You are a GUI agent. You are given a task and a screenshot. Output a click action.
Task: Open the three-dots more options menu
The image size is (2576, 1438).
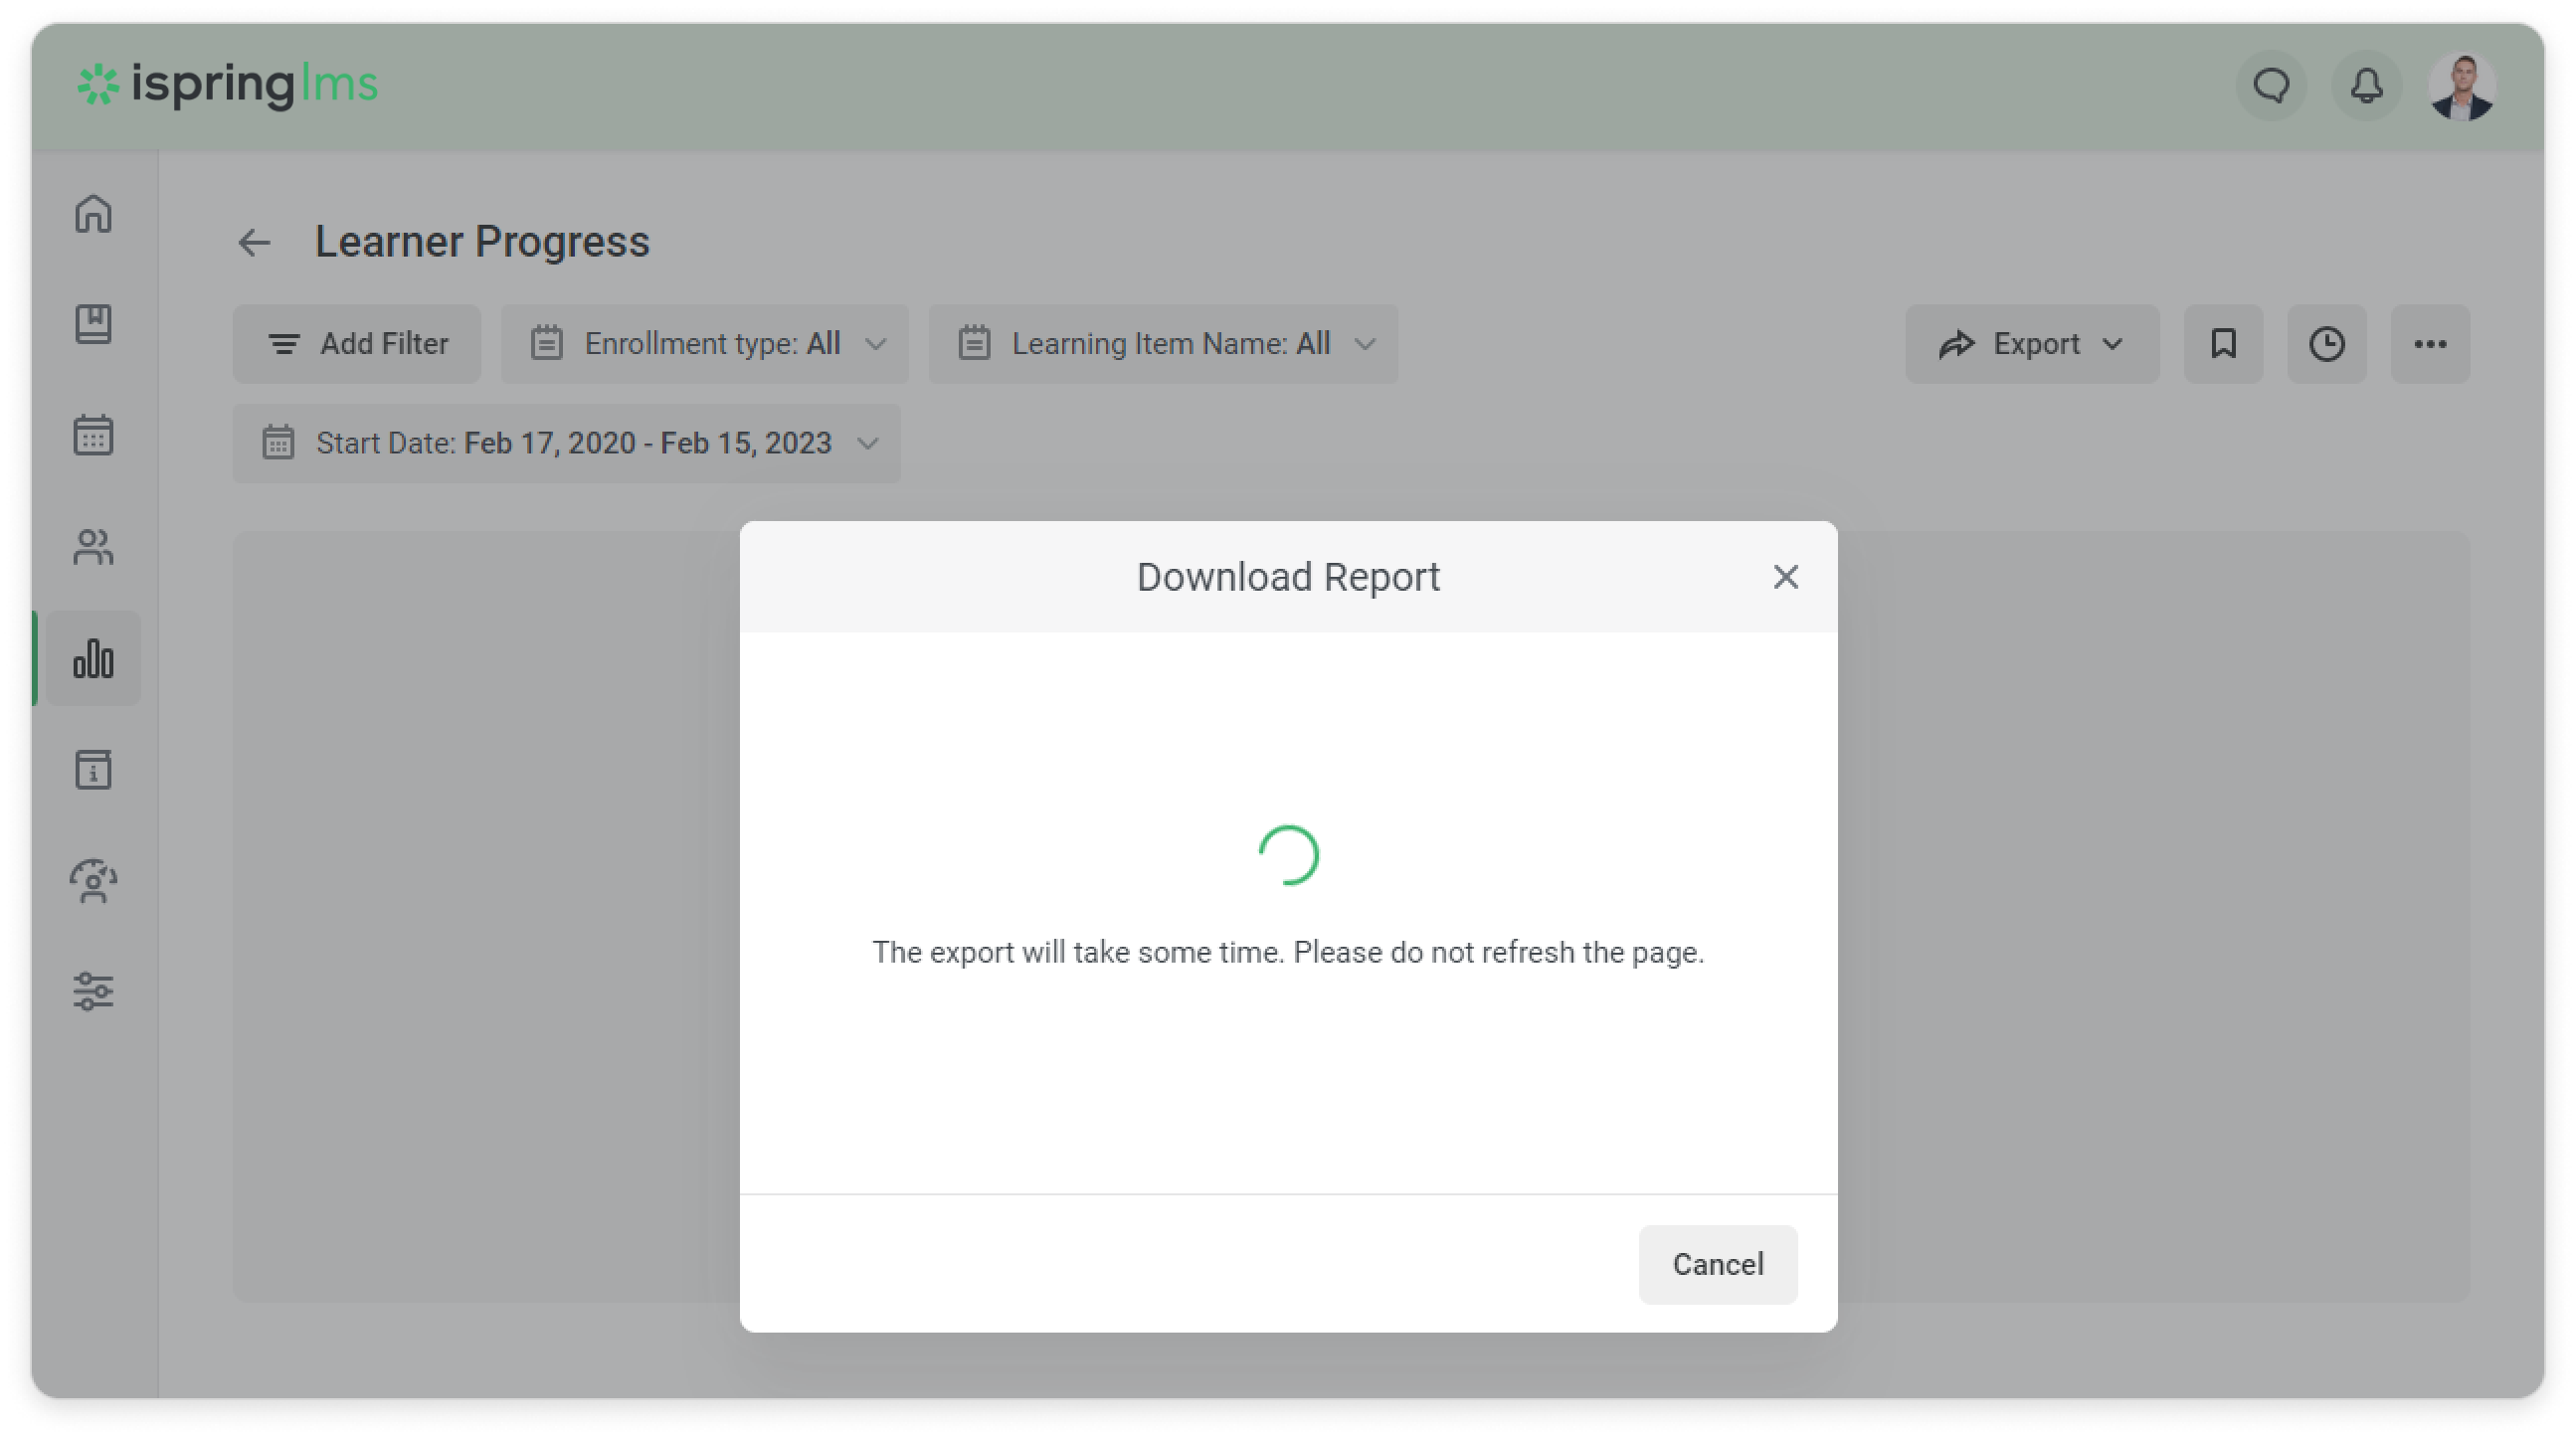tap(2430, 344)
